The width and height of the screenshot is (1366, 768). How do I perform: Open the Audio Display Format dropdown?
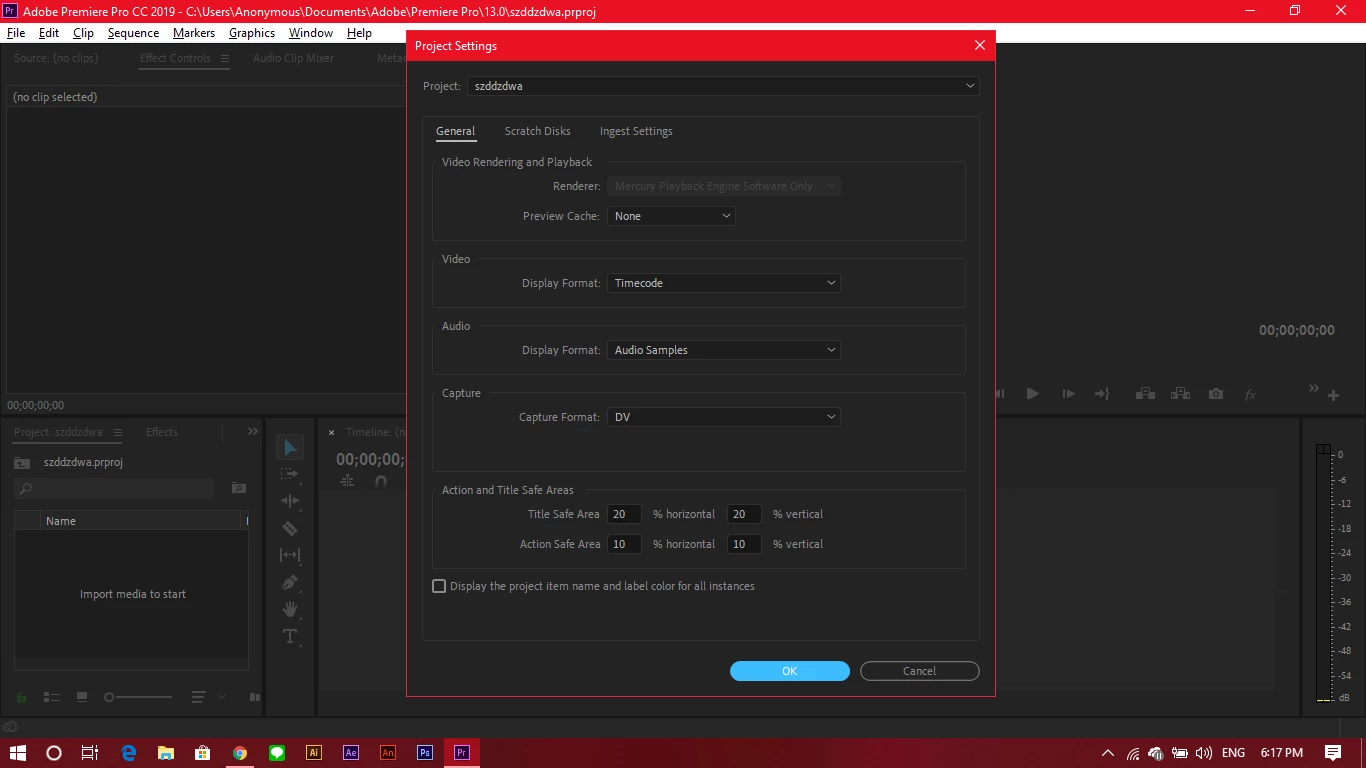[724, 350]
